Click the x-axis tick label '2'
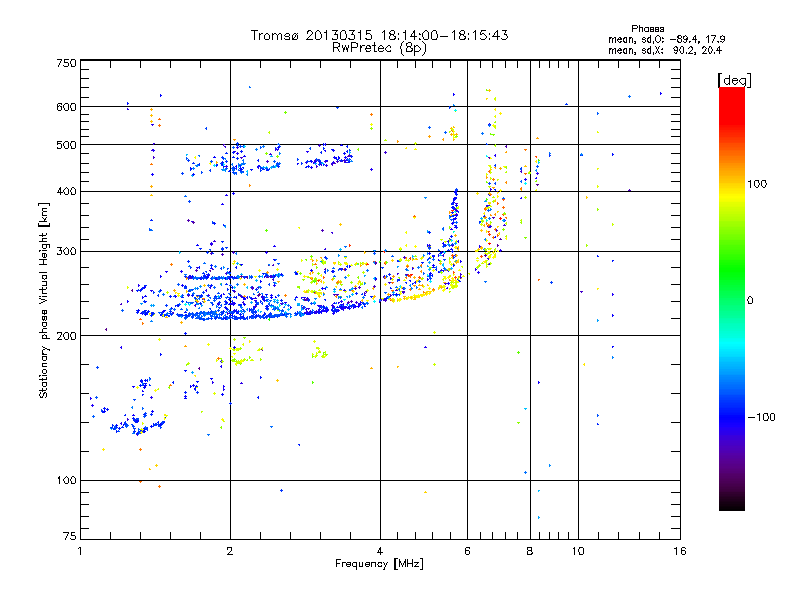The height and width of the screenshot is (600, 800). (230, 551)
